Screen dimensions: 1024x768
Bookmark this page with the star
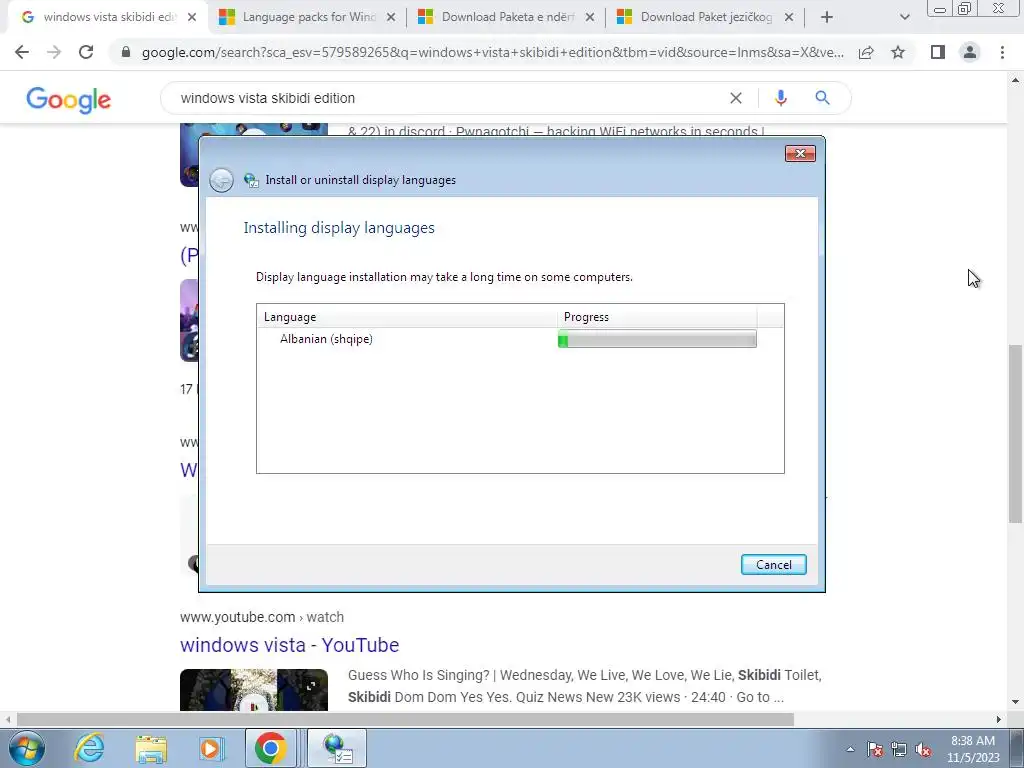898,52
